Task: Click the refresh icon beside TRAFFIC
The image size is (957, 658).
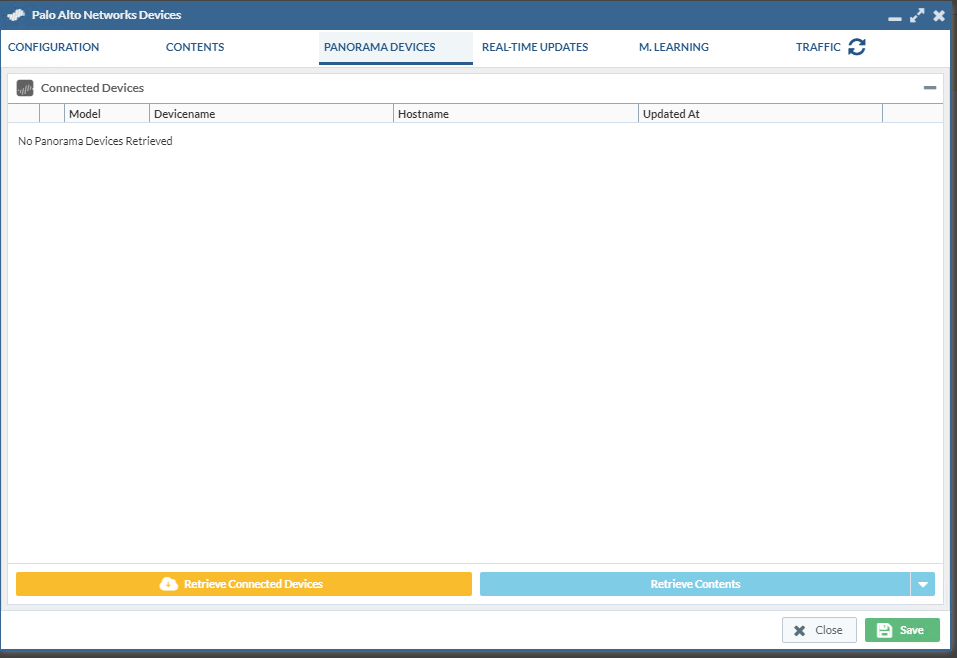Action: (x=857, y=47)
